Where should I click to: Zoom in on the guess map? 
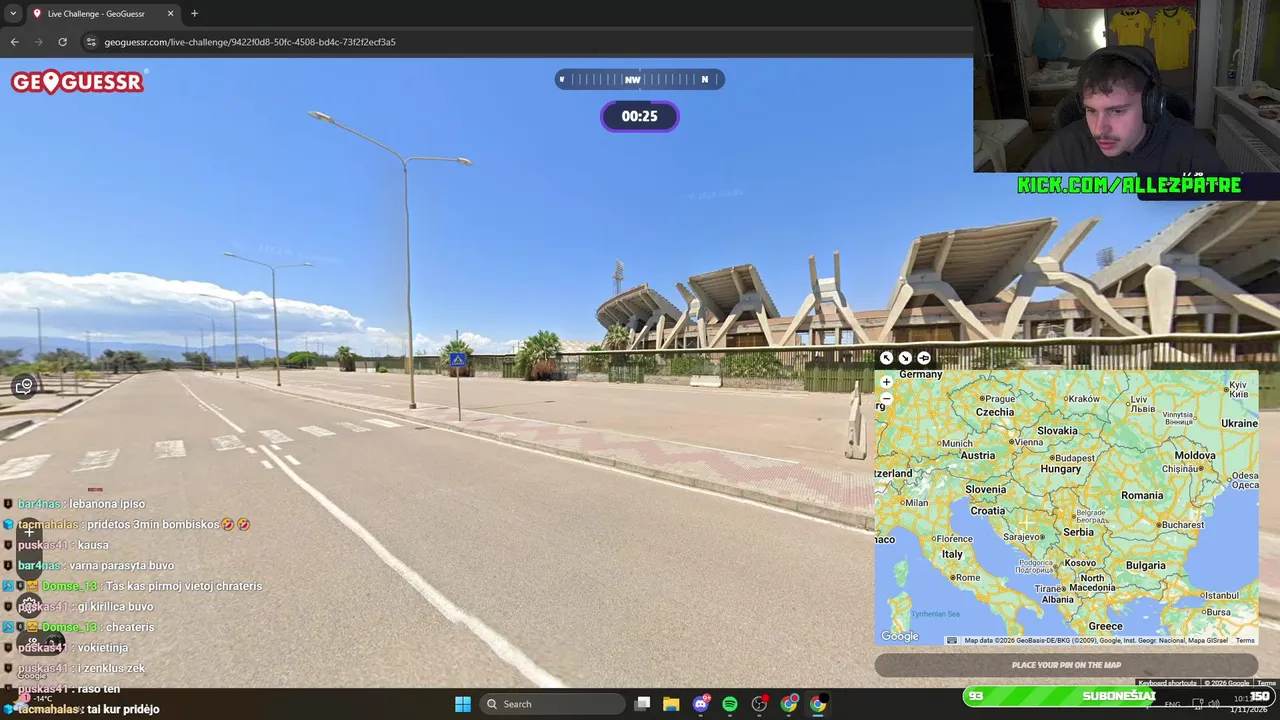point(886,382)
